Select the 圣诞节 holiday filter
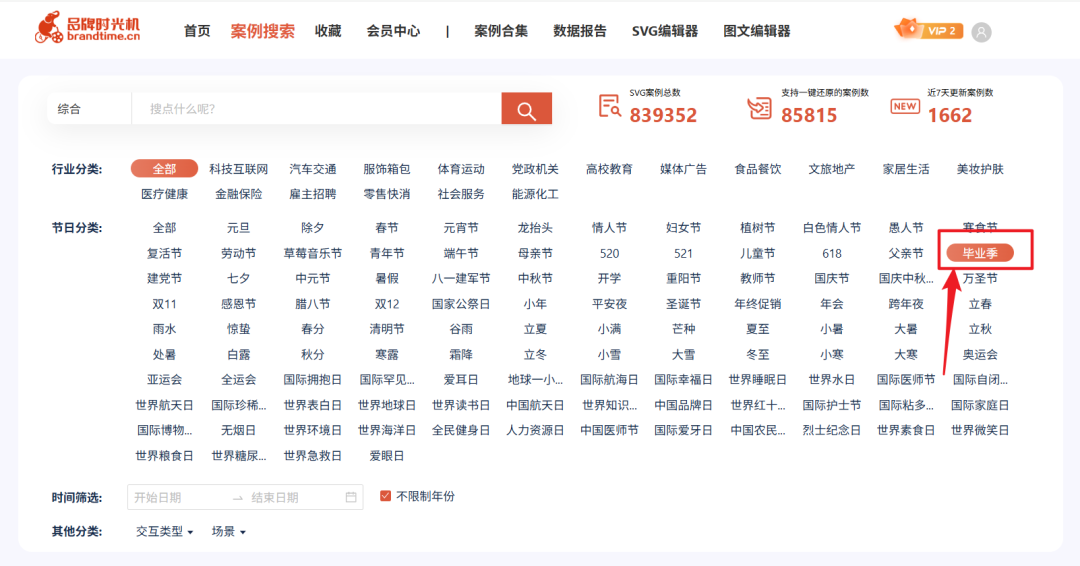 (683, 304)
